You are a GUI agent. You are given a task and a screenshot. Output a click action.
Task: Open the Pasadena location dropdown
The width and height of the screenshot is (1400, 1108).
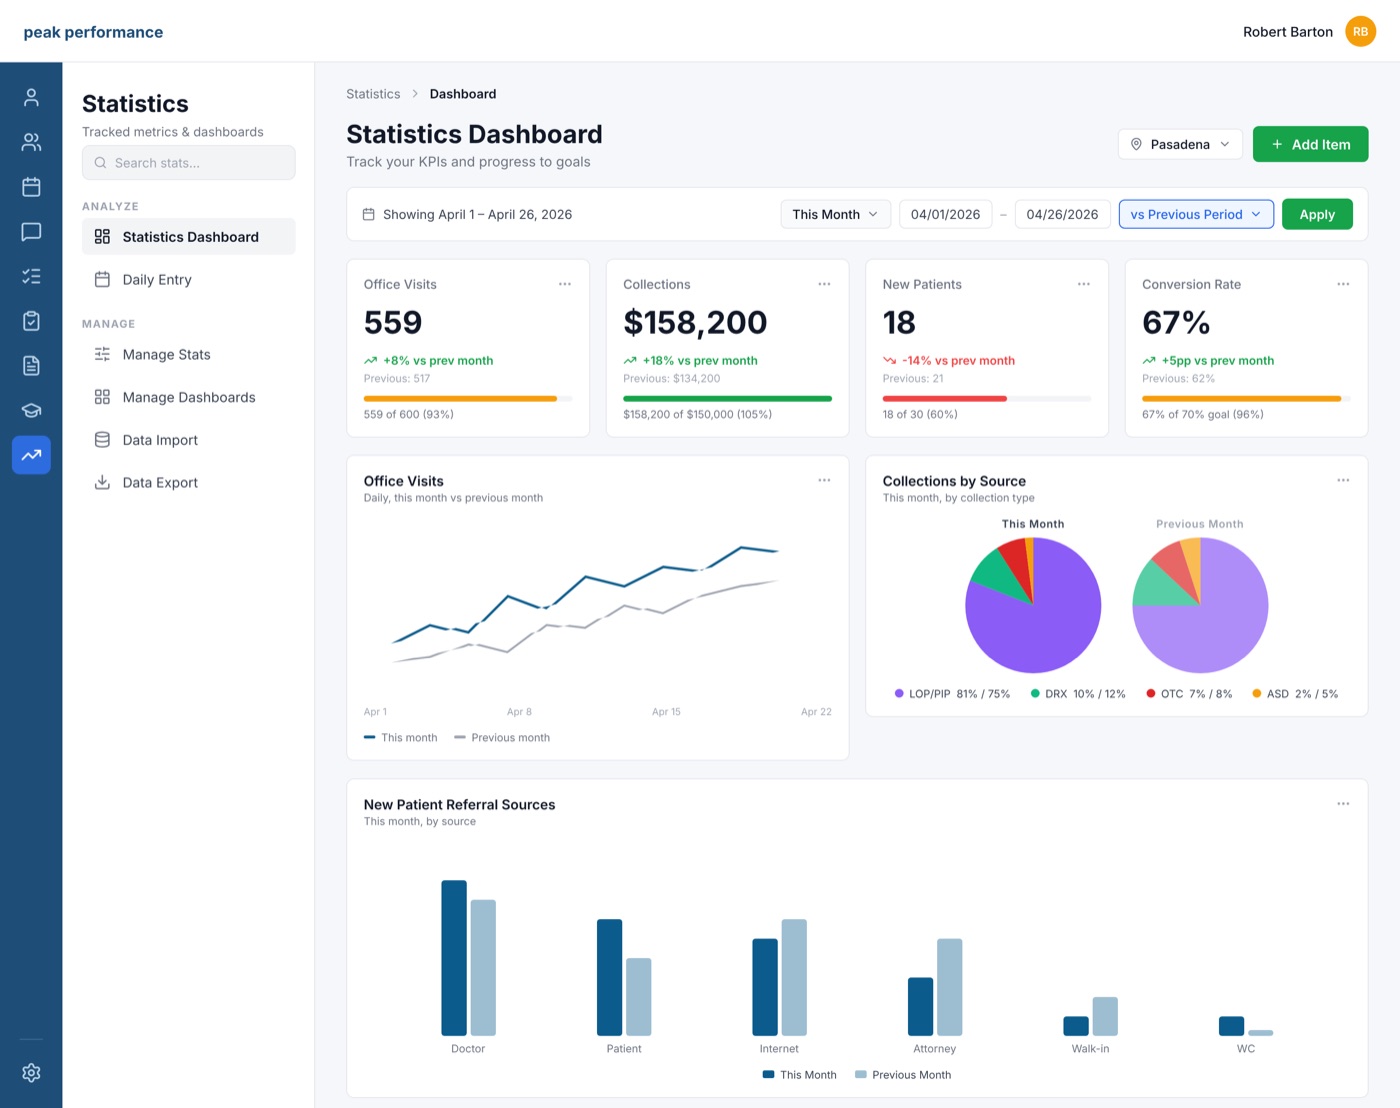tap(1180, 144)
